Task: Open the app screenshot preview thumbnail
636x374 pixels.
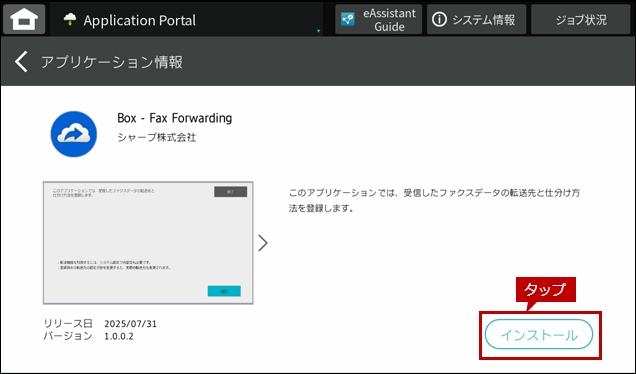Action: click(x=148, y=243)
